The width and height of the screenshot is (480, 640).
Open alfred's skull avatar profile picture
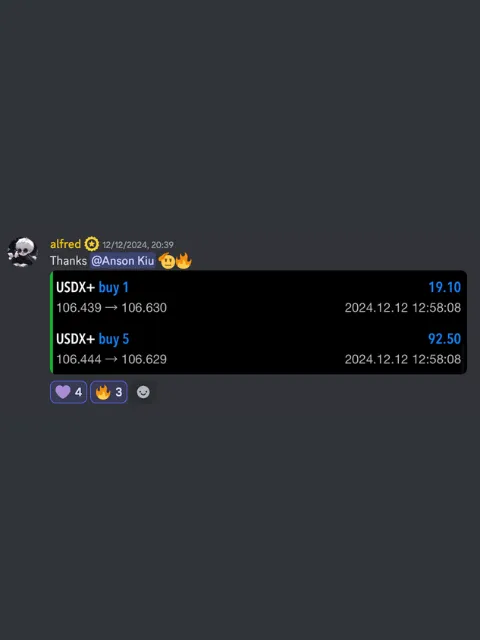click(23, 252)
